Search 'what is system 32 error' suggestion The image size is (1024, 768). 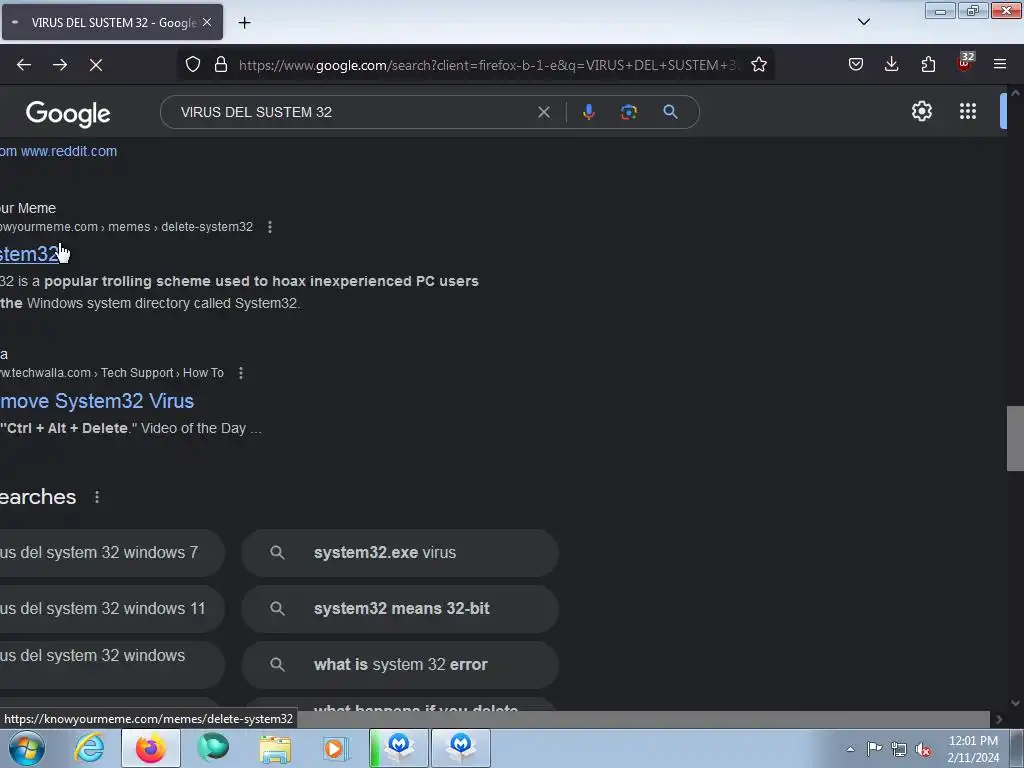pos(400,665)
